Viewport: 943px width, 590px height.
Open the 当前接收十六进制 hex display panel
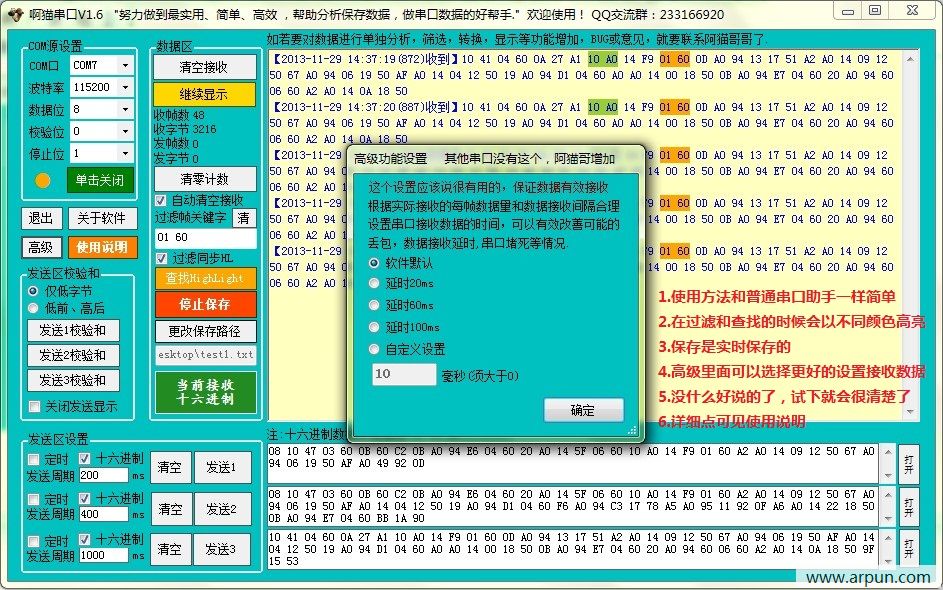click(207, 390)
